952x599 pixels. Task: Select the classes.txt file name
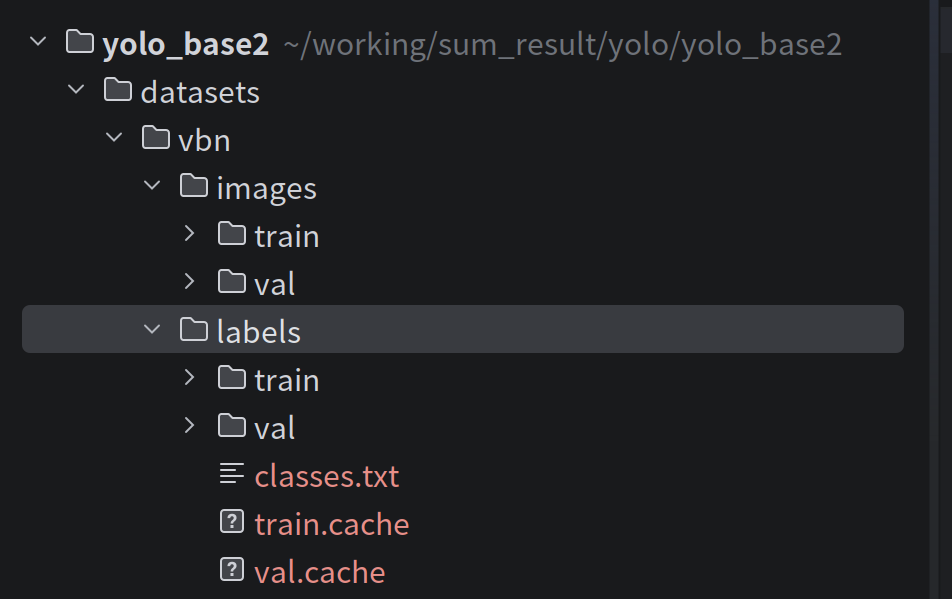[x=327, y=475]
